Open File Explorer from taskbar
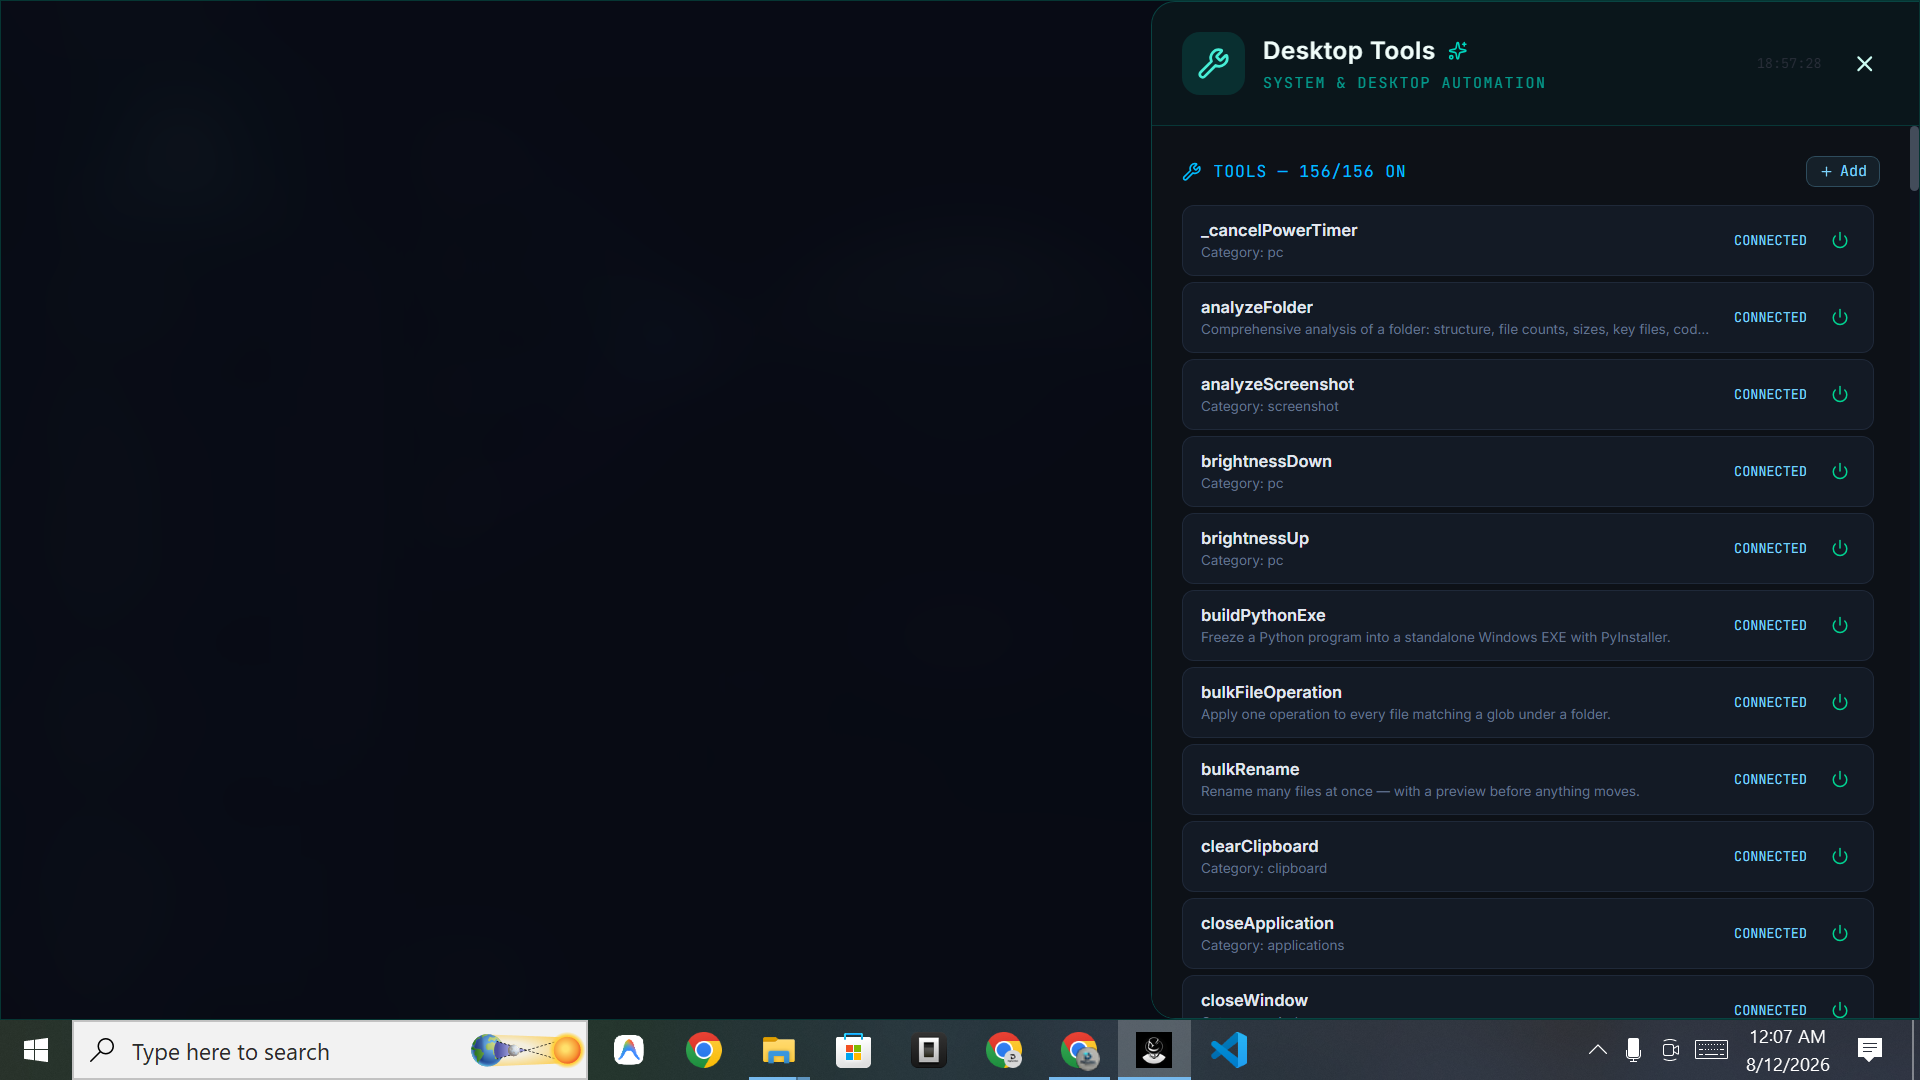Image resolution: width=1920 pixels, height=1080 pixels. coord(779,1050)
